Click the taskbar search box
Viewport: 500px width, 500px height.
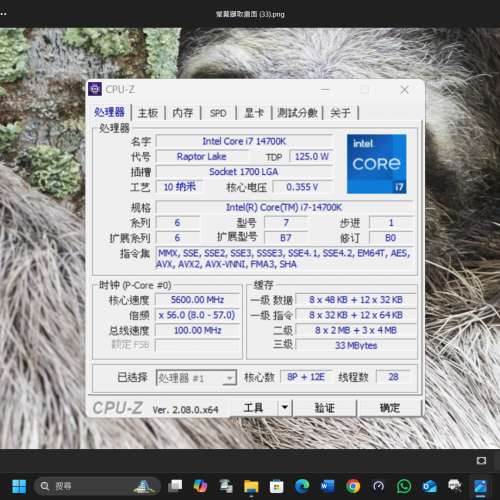click(x=97, y=486)
